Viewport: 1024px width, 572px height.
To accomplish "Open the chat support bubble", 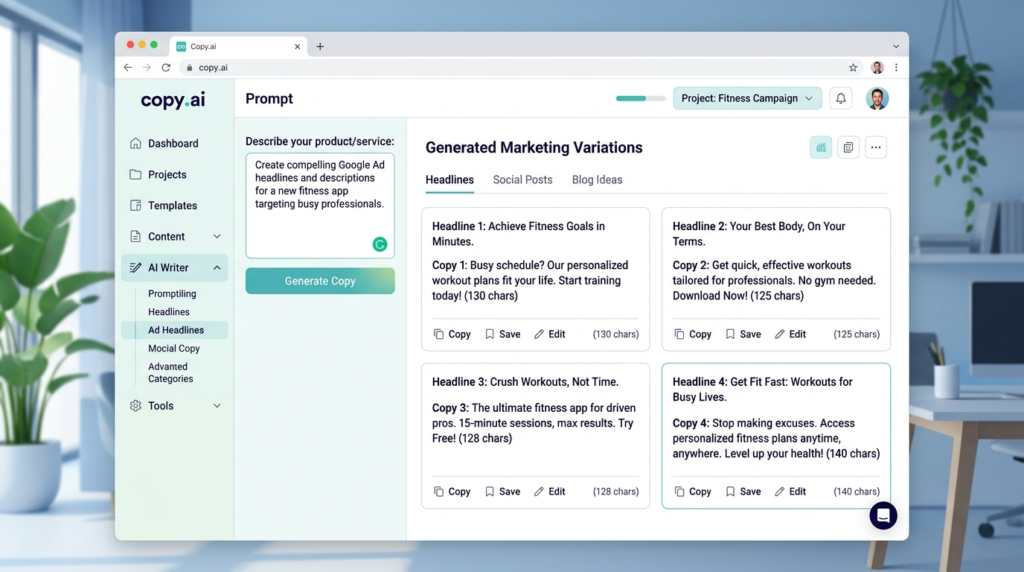I will [883, 516].
